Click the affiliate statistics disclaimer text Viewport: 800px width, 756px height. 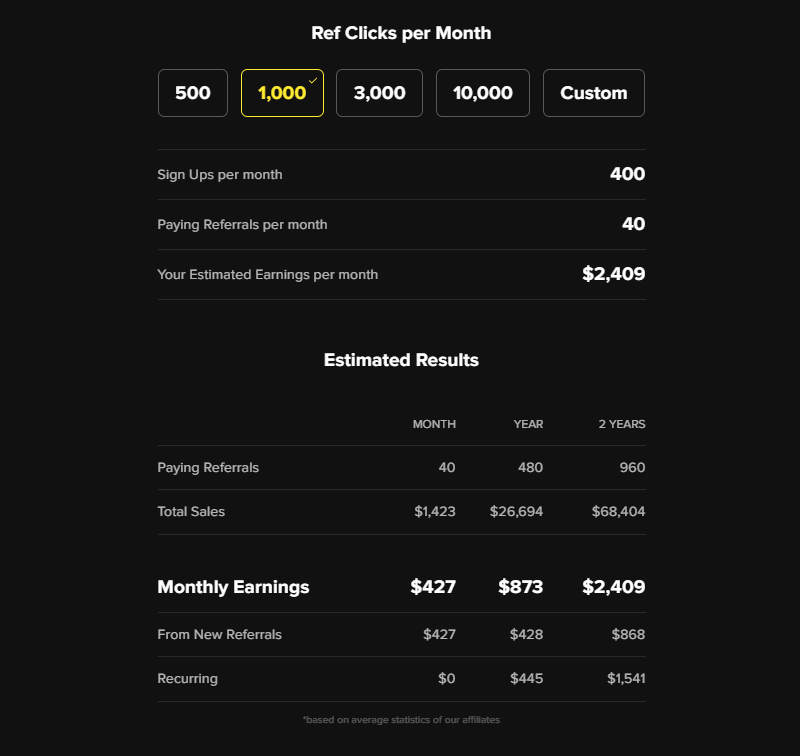coord(401,718)
